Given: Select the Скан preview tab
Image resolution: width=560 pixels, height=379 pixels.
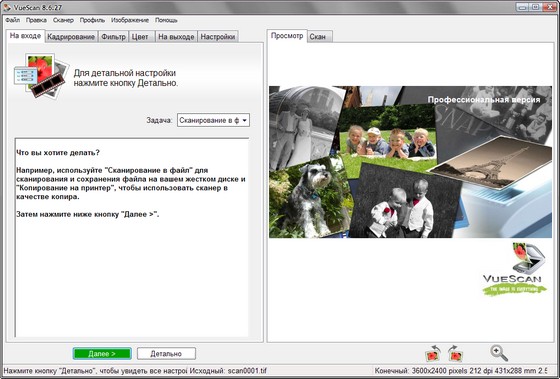Looking at the screenshot, I should pos(318,37).
